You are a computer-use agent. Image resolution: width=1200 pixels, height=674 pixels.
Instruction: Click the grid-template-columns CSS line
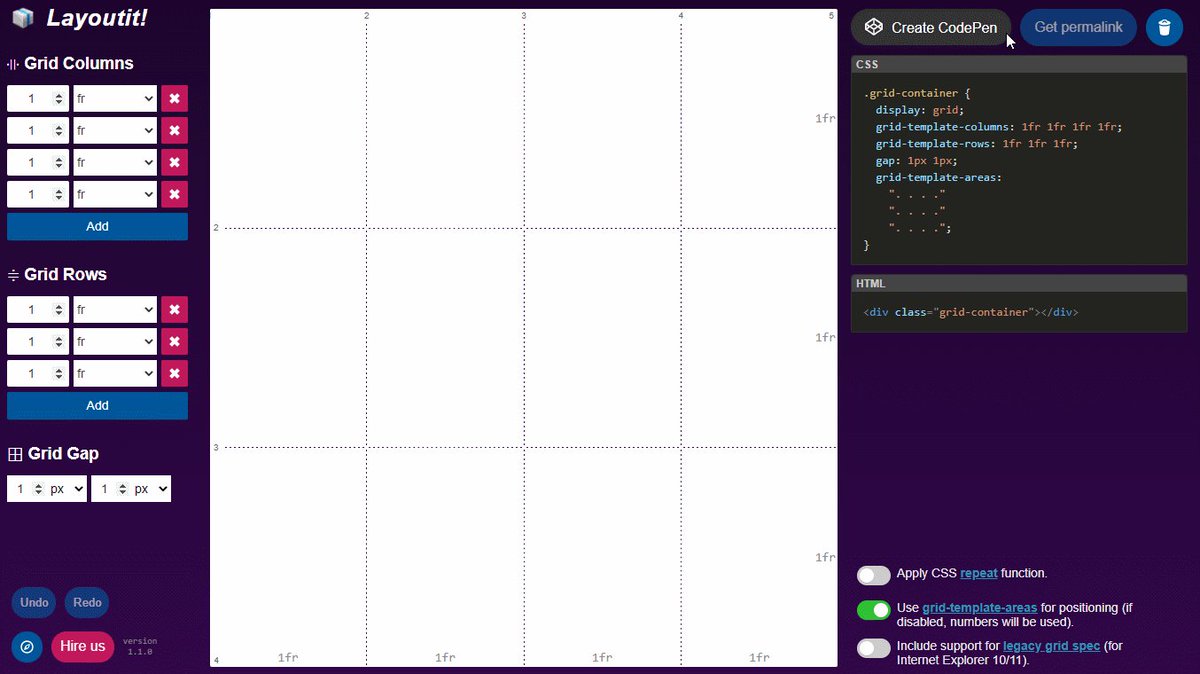point(999,127)
